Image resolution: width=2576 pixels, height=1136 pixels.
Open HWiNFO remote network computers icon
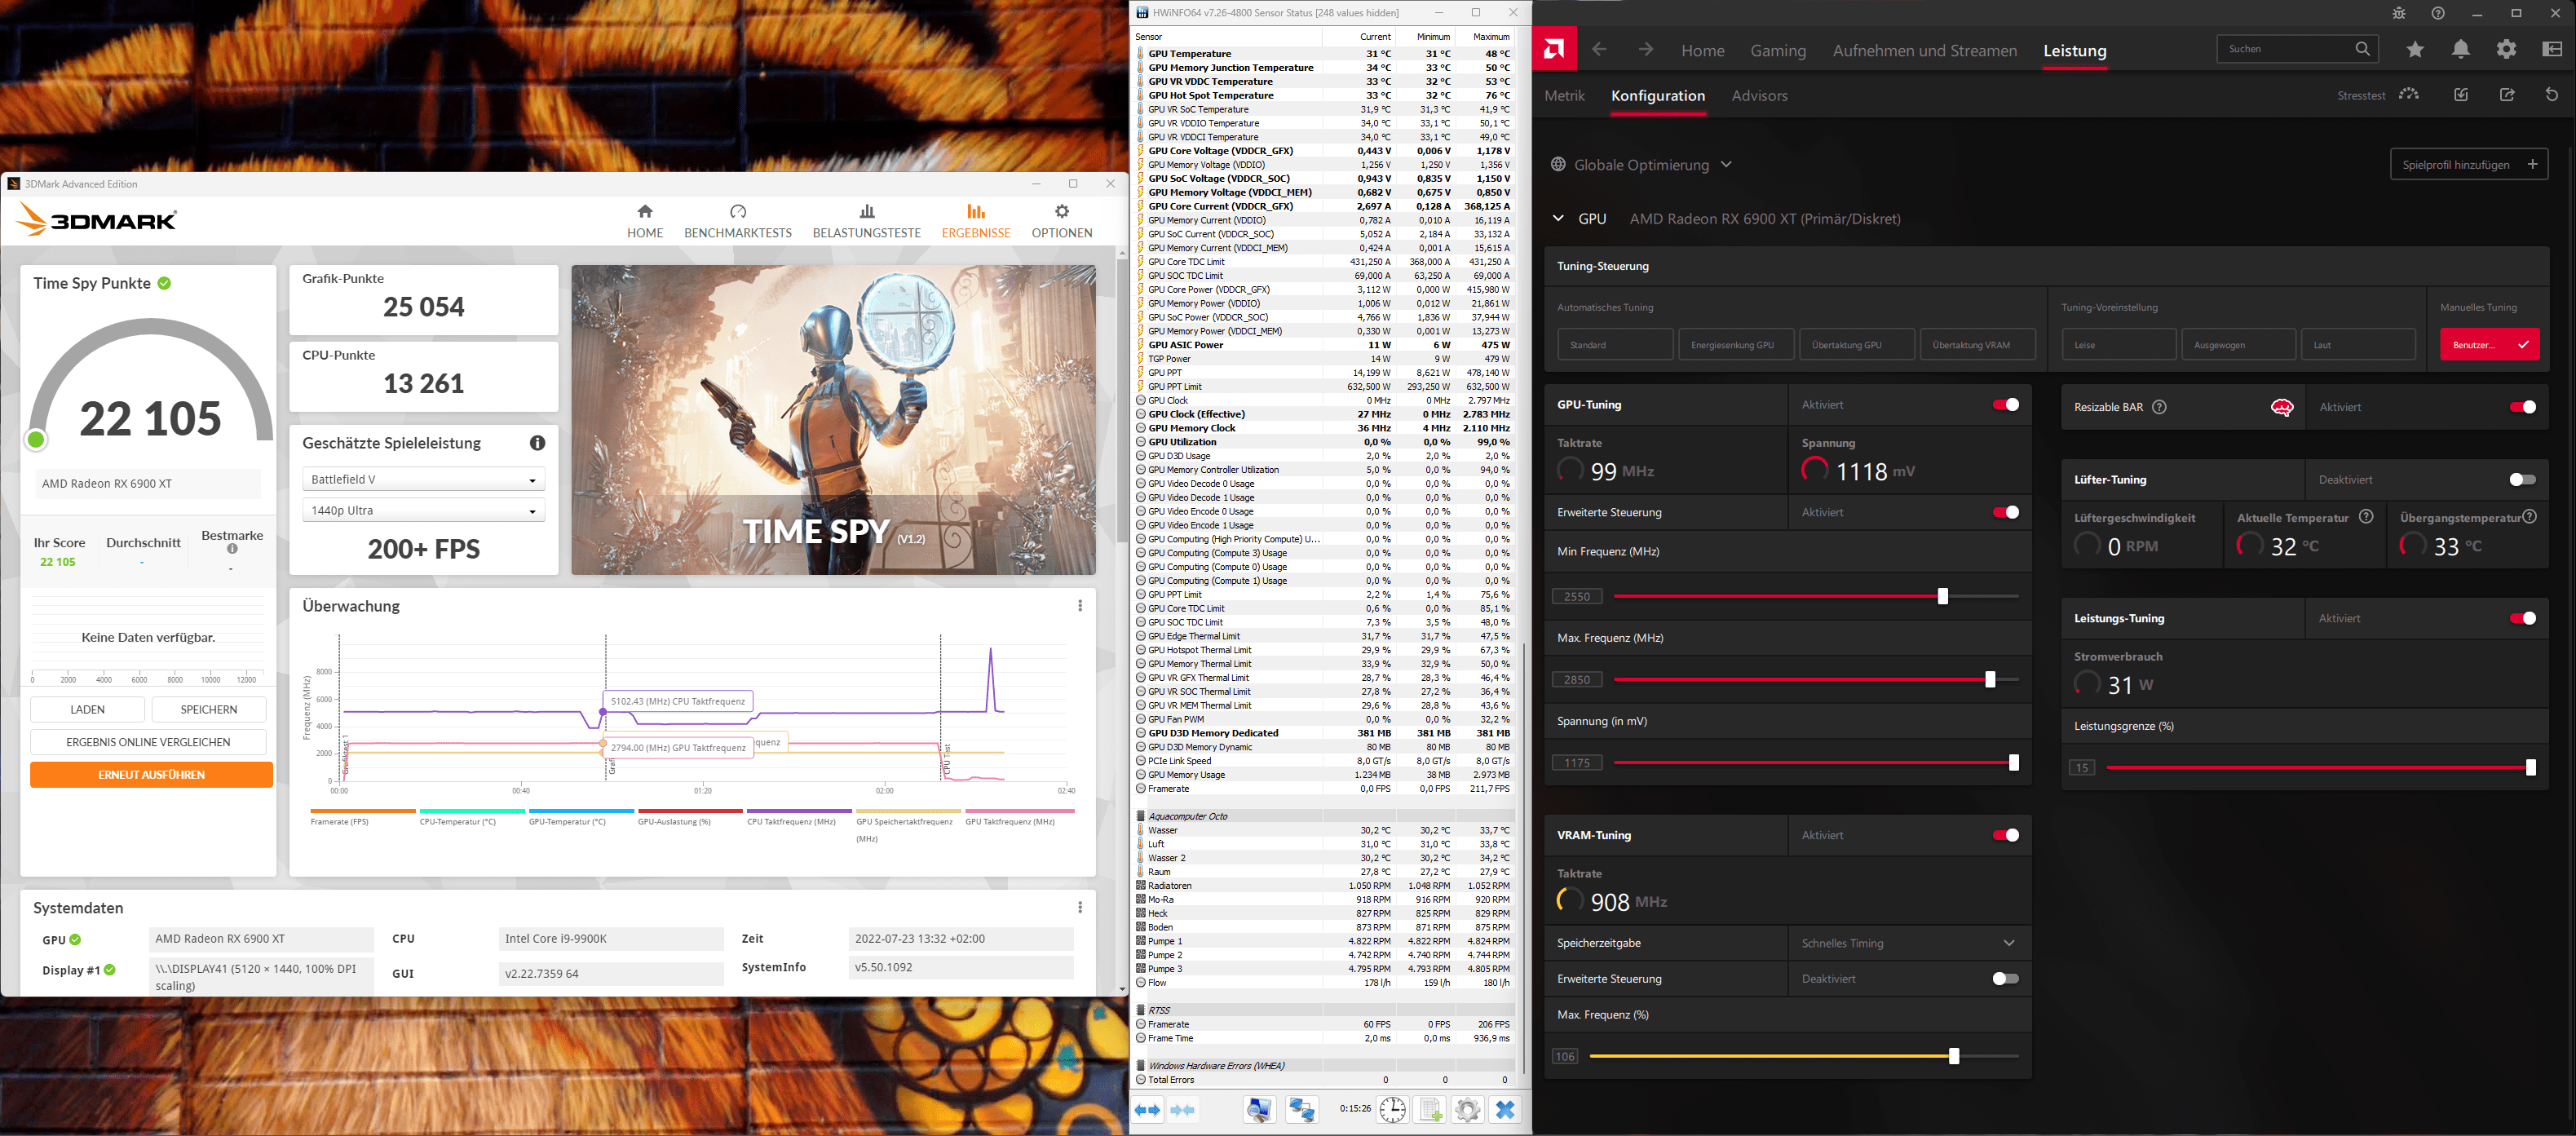1301,1110
